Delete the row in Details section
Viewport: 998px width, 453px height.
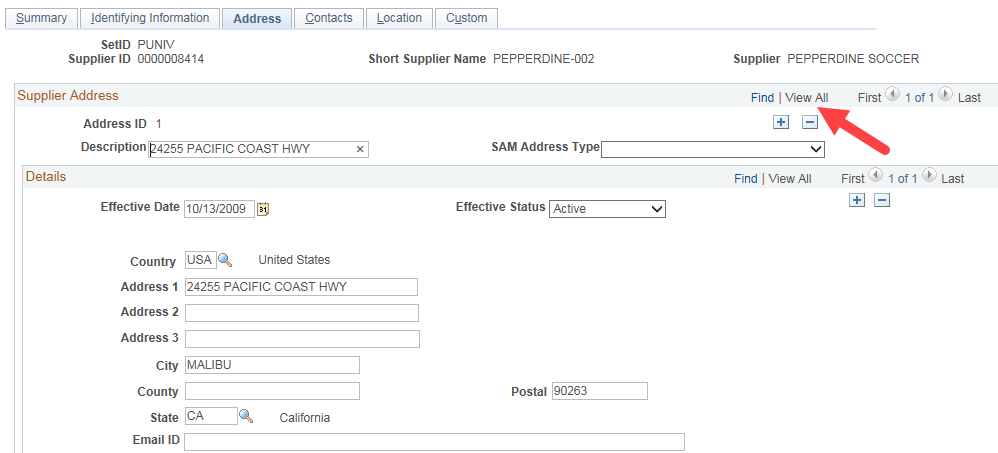(882, 200)
